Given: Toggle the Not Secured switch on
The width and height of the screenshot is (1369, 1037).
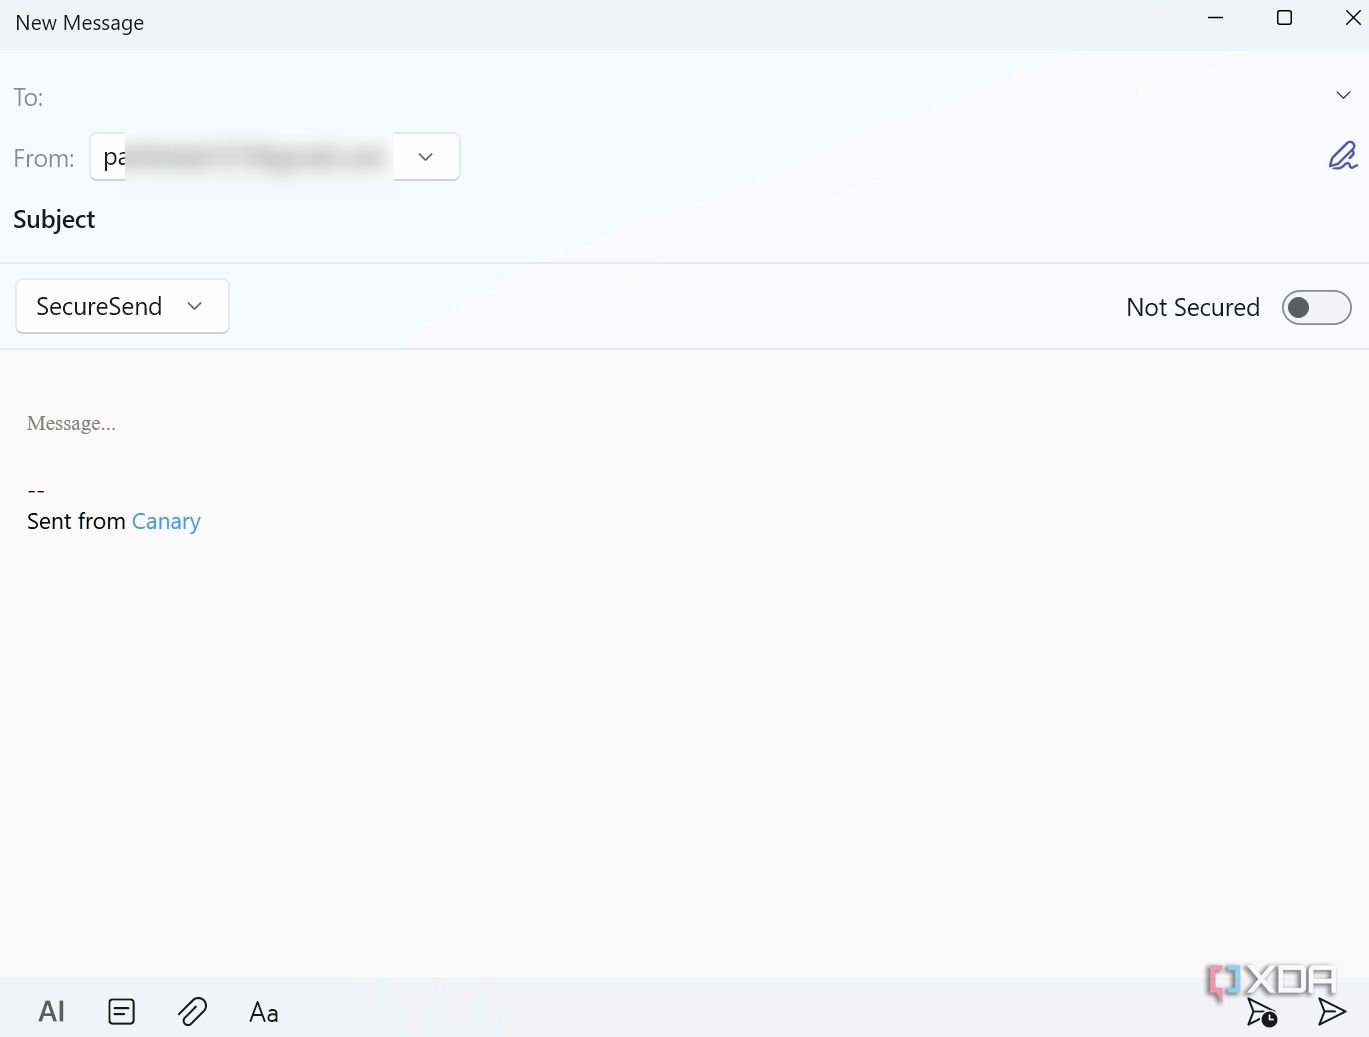Looking at the screenshot, I should (1316, 307).
